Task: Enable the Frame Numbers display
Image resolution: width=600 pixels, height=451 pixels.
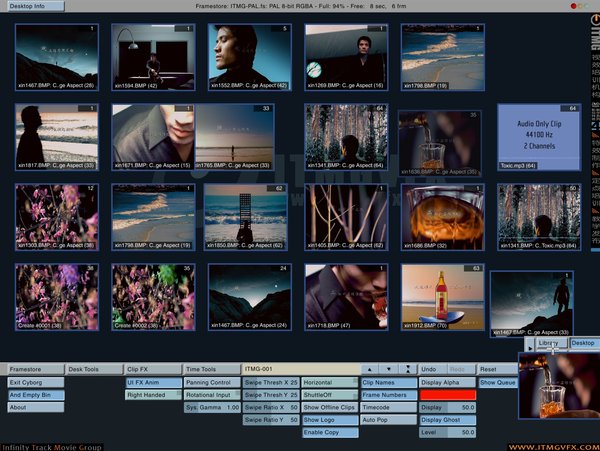Action: coord(388,395)
